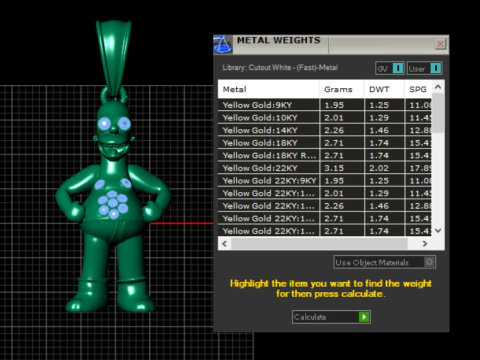Click the Library: Cutout White label
Image resolution: width=480 pixels, height=360 pixels.
coord(280,68)
